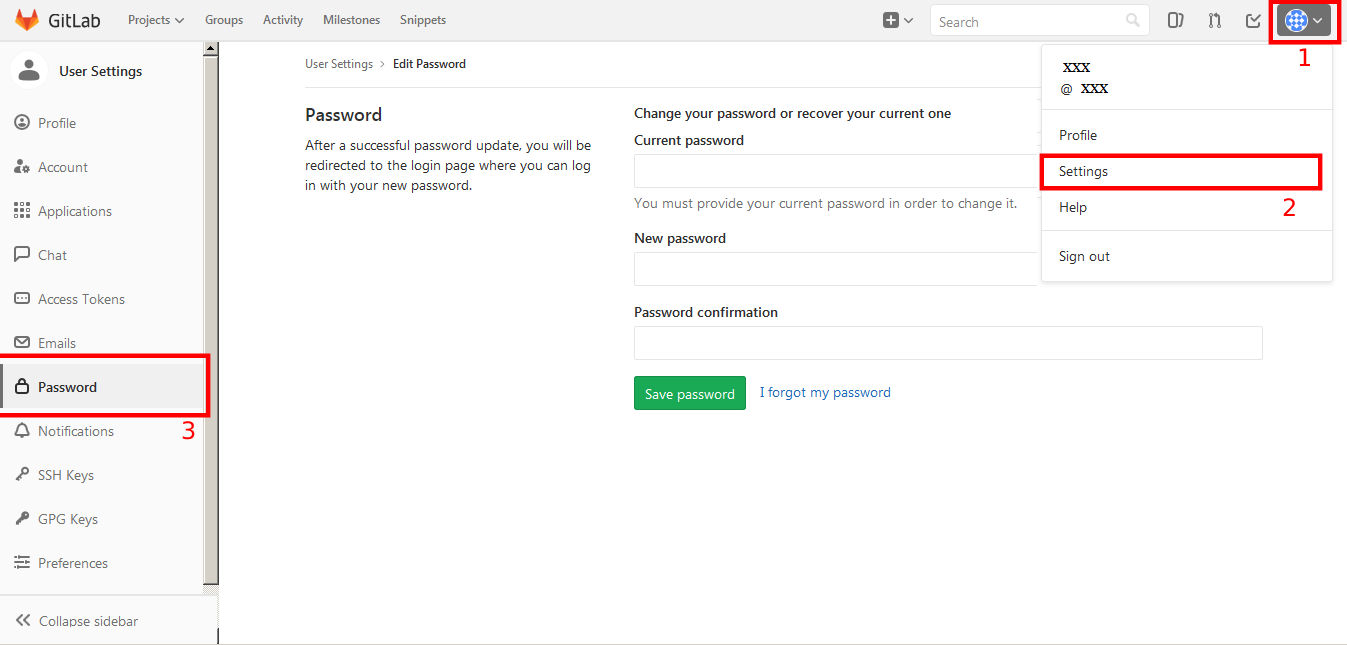Screen dimensions: 1347x645
Task: Click the Access Tokens sidebar icon
Action: click(22, 299)
